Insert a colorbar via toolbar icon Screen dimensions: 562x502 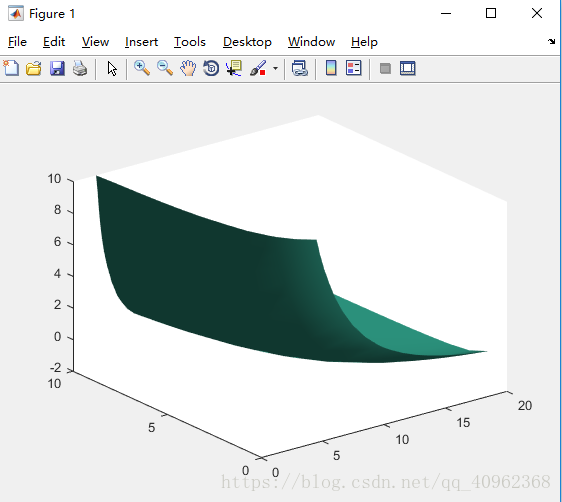pos(331,68)
